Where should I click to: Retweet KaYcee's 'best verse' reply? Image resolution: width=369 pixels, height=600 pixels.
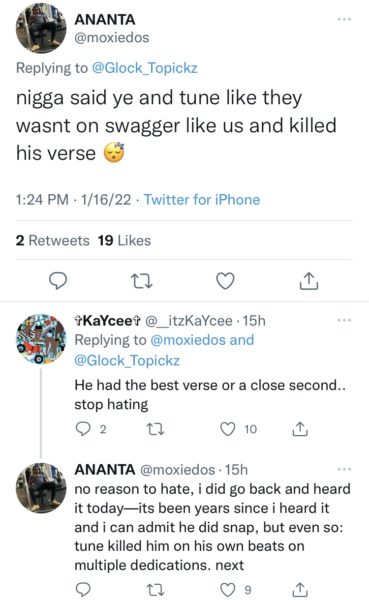[156, 429]
